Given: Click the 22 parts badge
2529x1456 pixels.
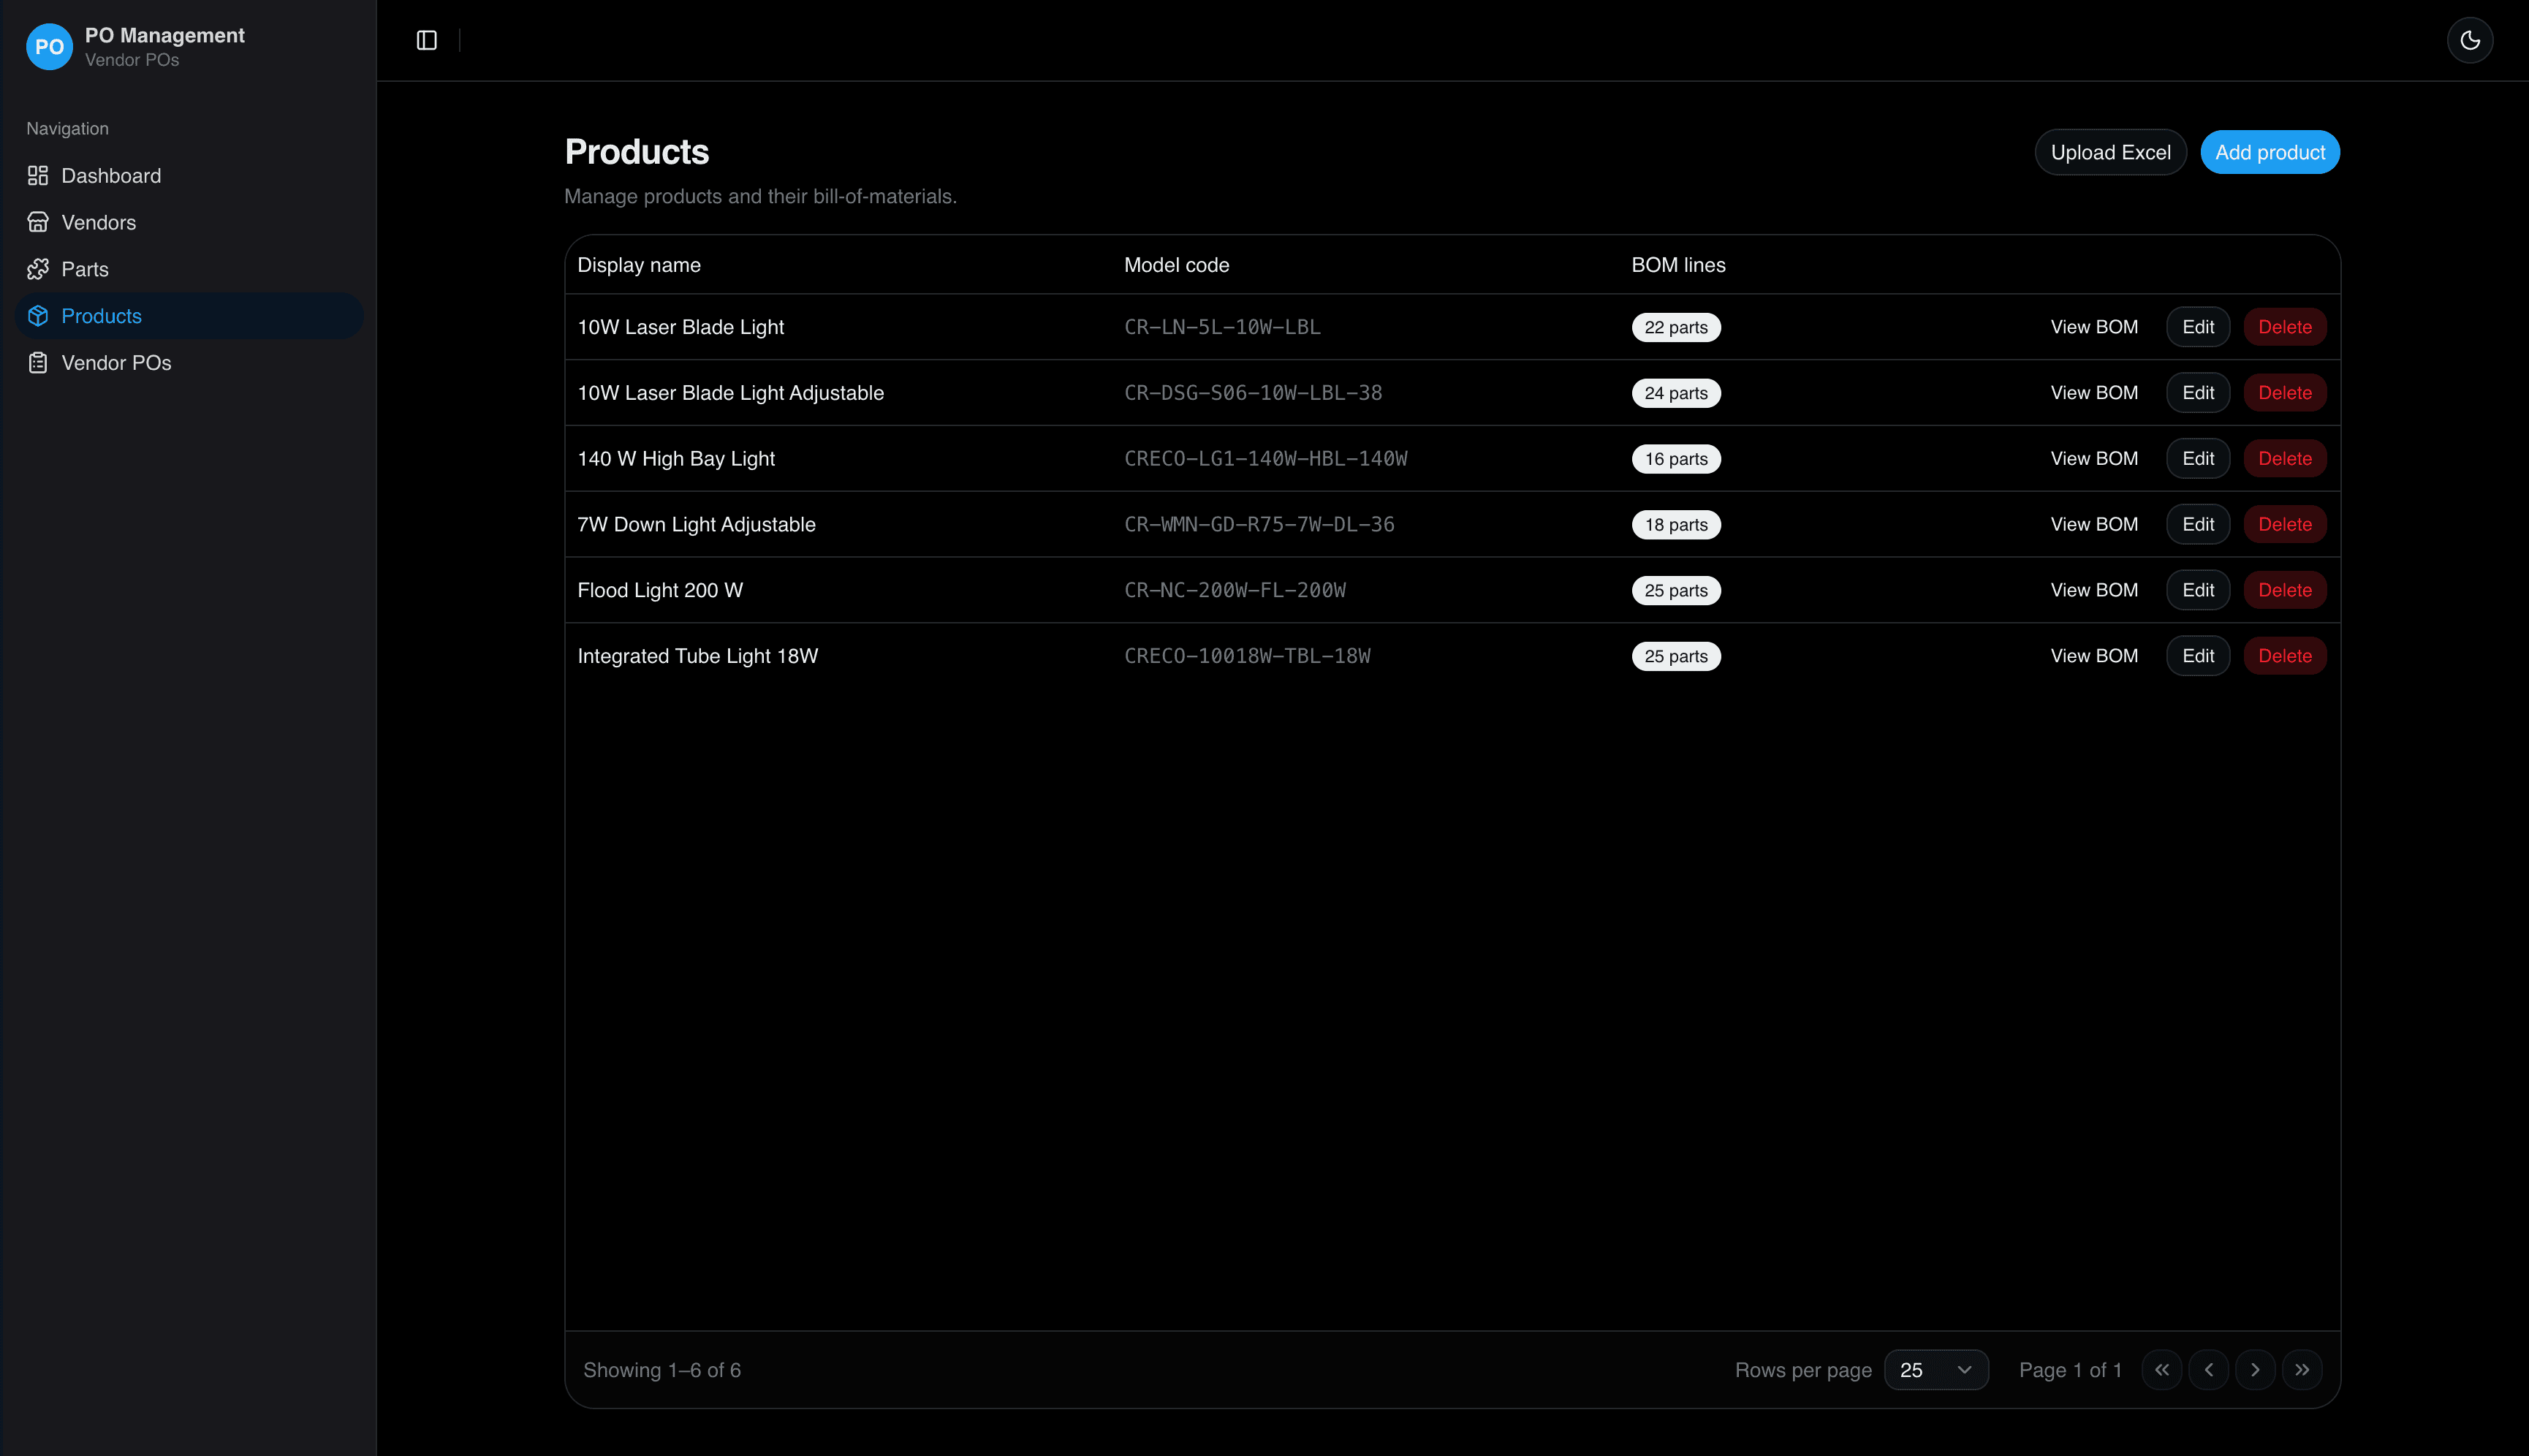Looking at the screenshot, I should (x=1676, y=327).
